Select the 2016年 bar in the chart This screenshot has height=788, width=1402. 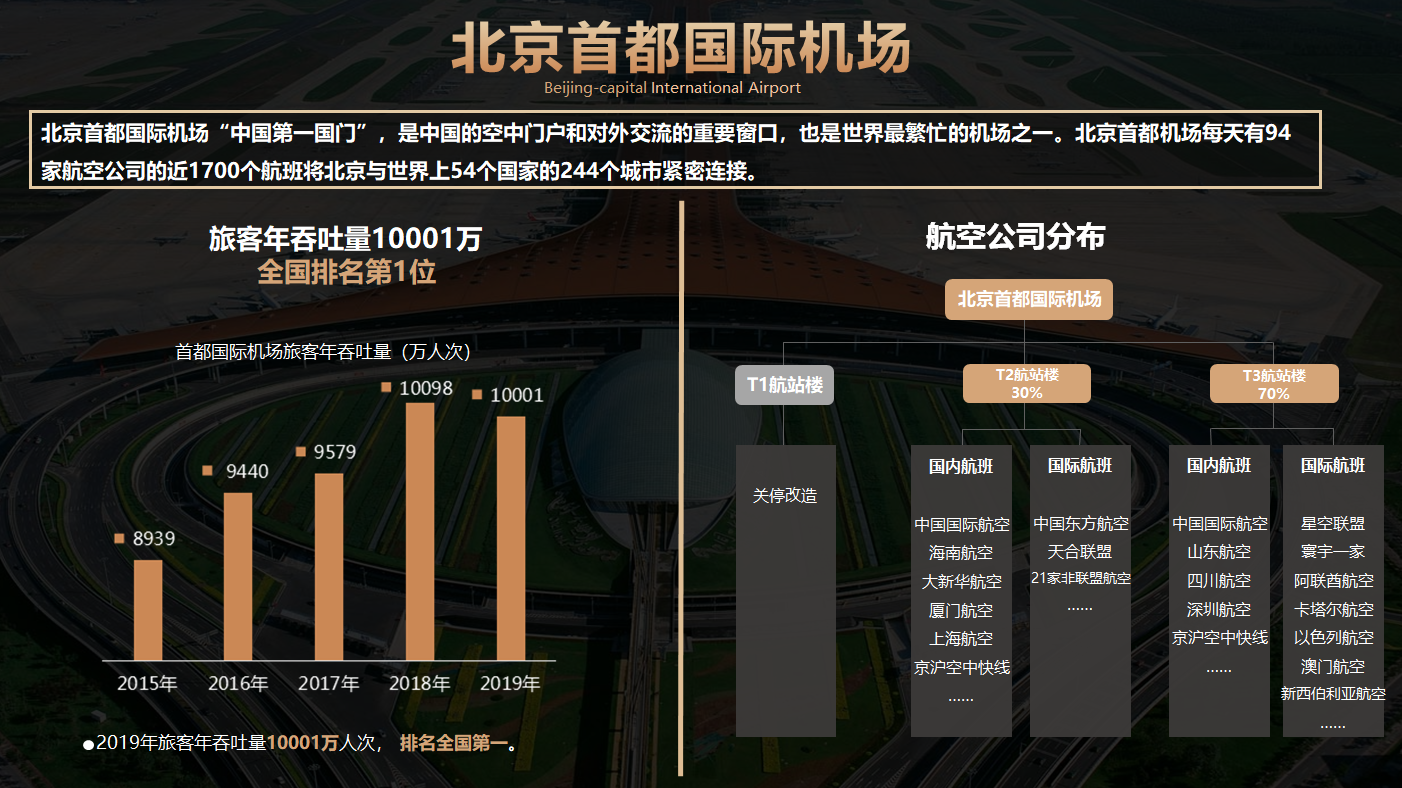click(238, 576)
